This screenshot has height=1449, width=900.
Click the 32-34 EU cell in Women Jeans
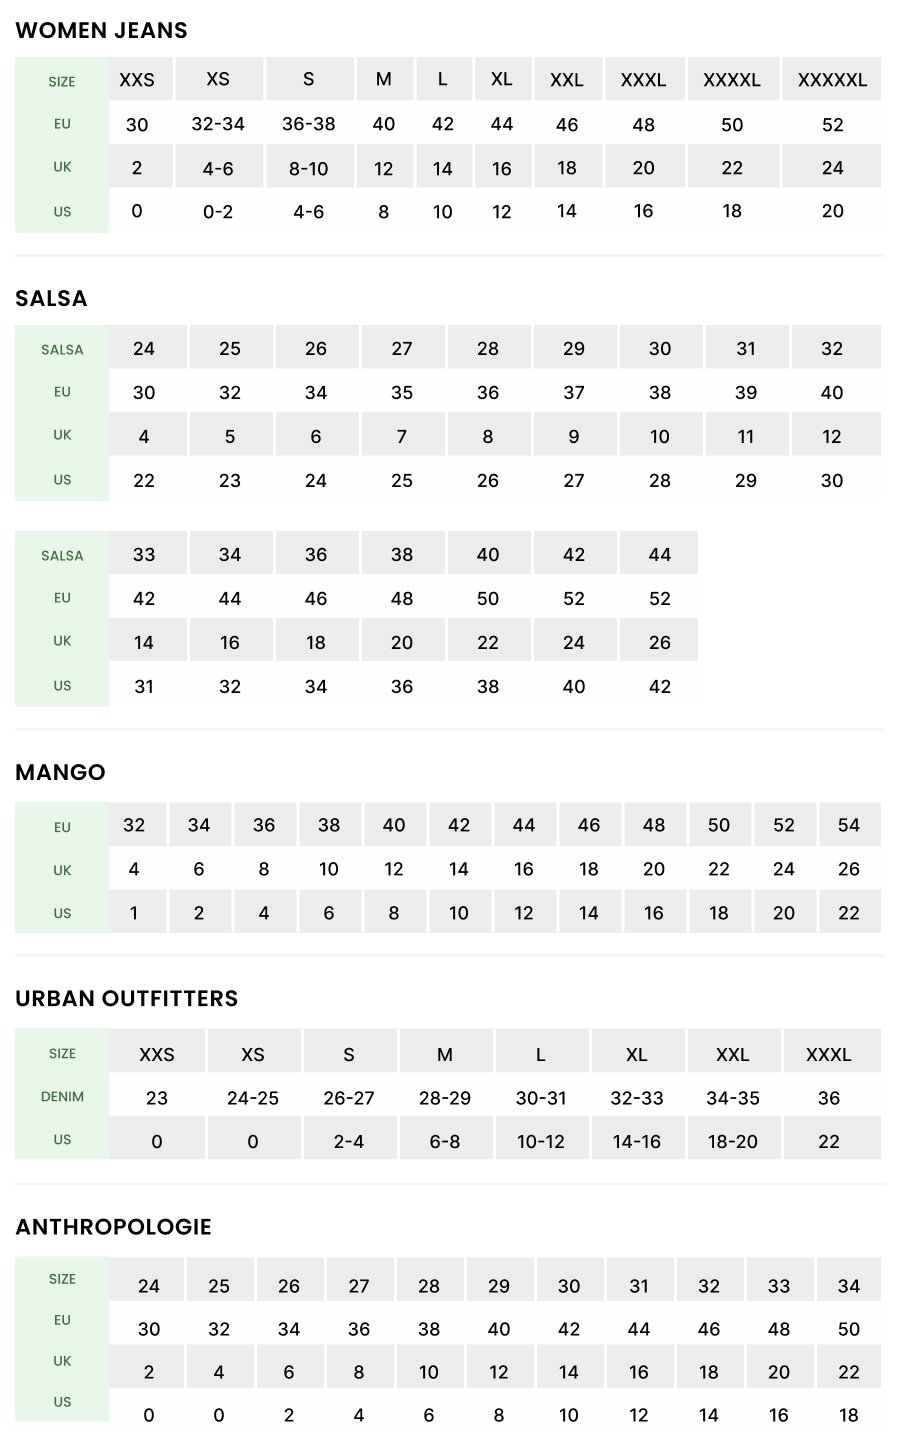(x=218, y=124)
